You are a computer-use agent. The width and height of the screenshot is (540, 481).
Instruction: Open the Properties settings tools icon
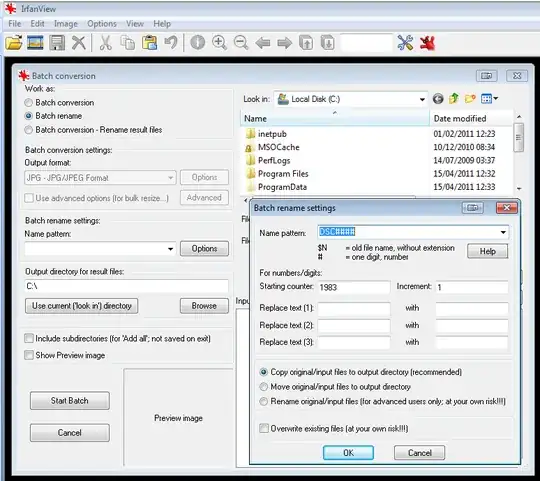coord(405,43)
